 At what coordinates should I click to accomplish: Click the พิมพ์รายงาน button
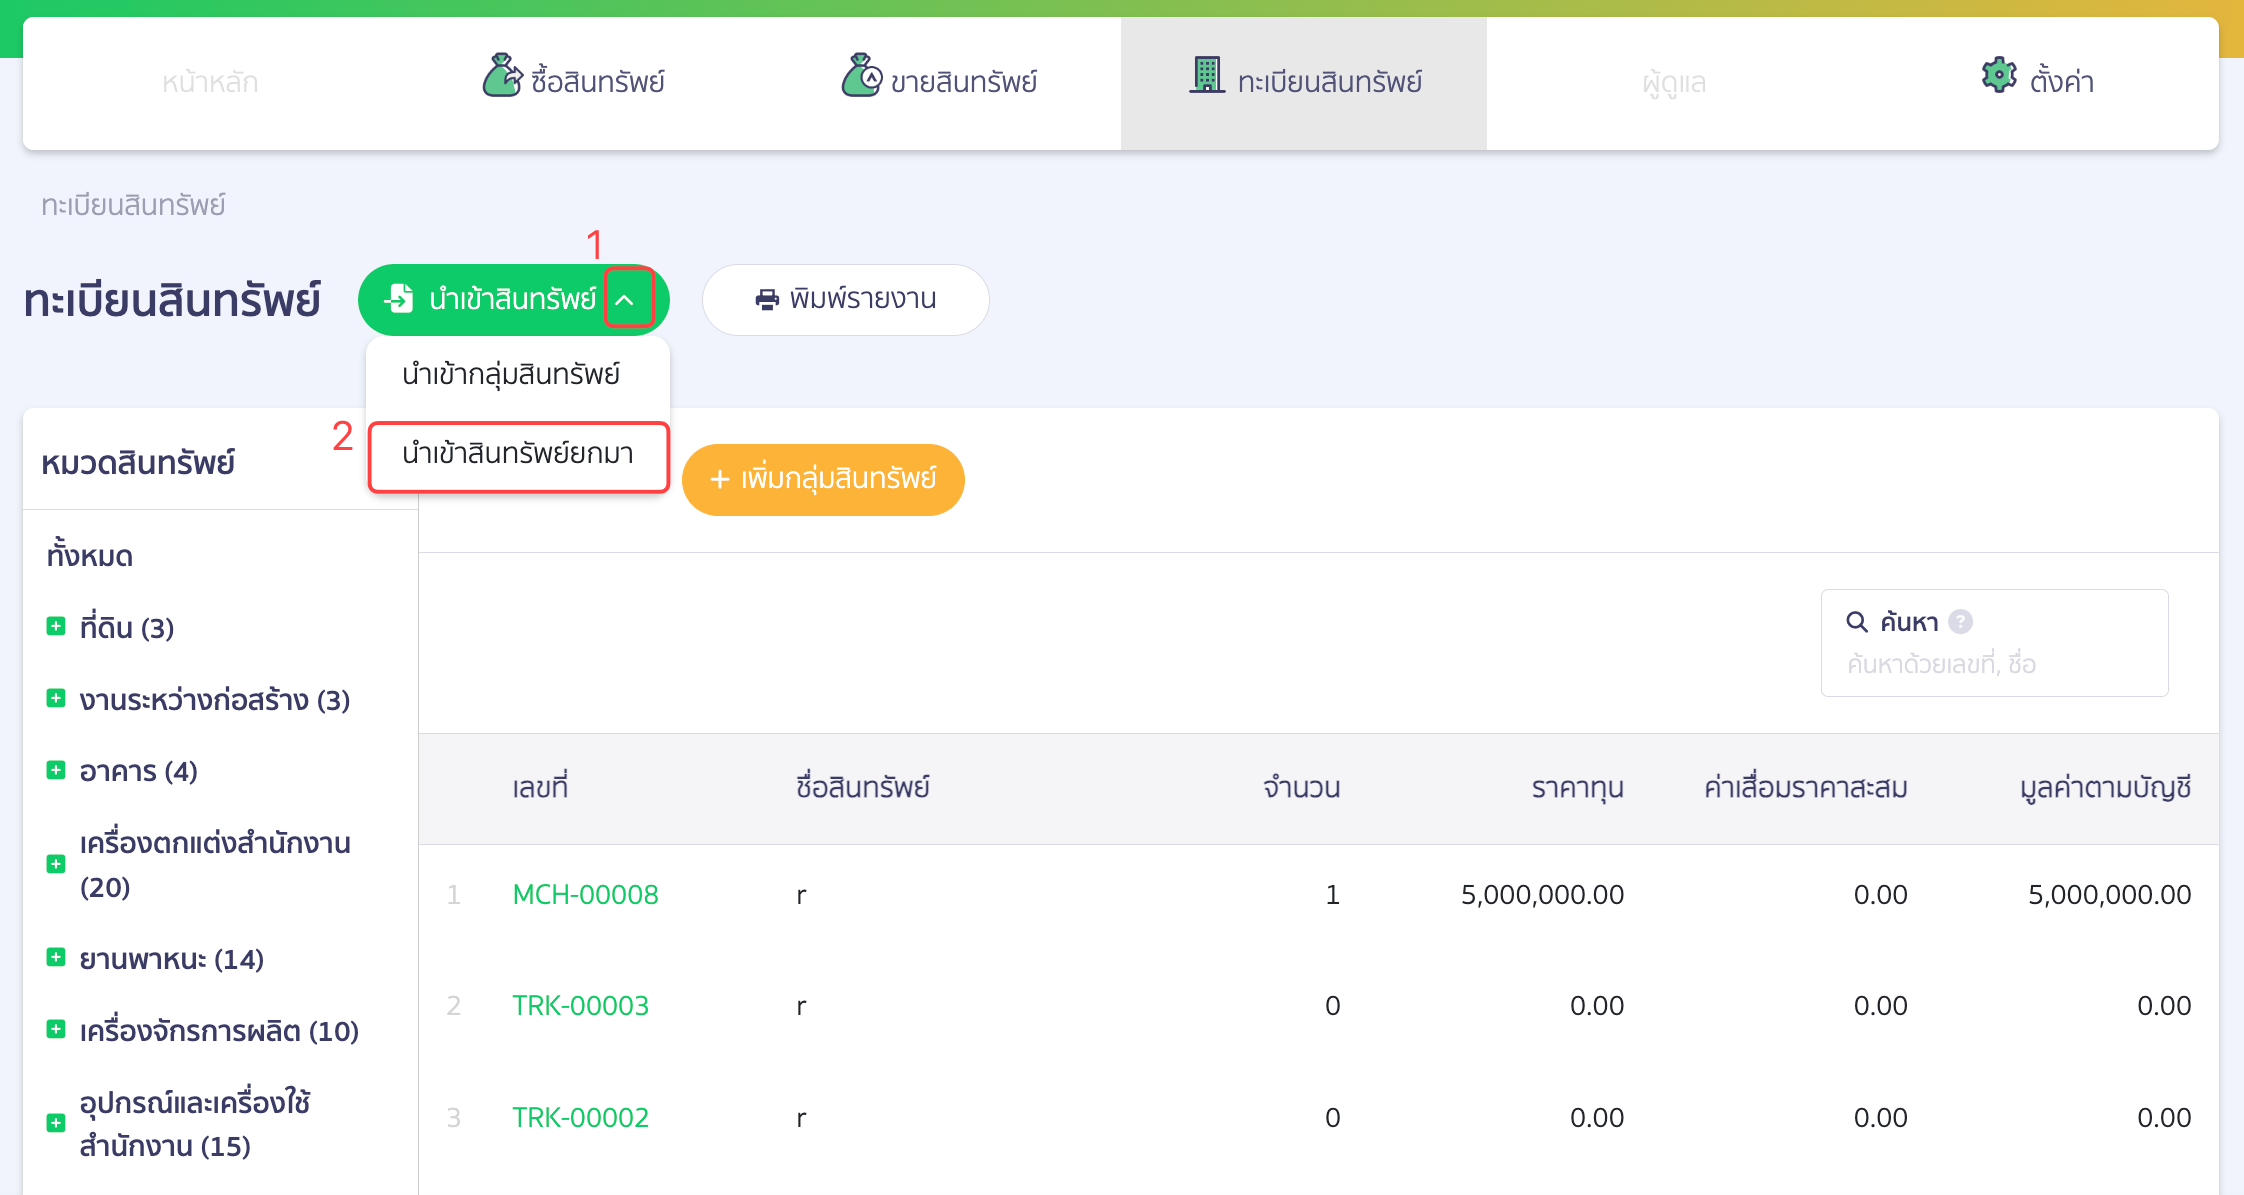coord(845,299)
